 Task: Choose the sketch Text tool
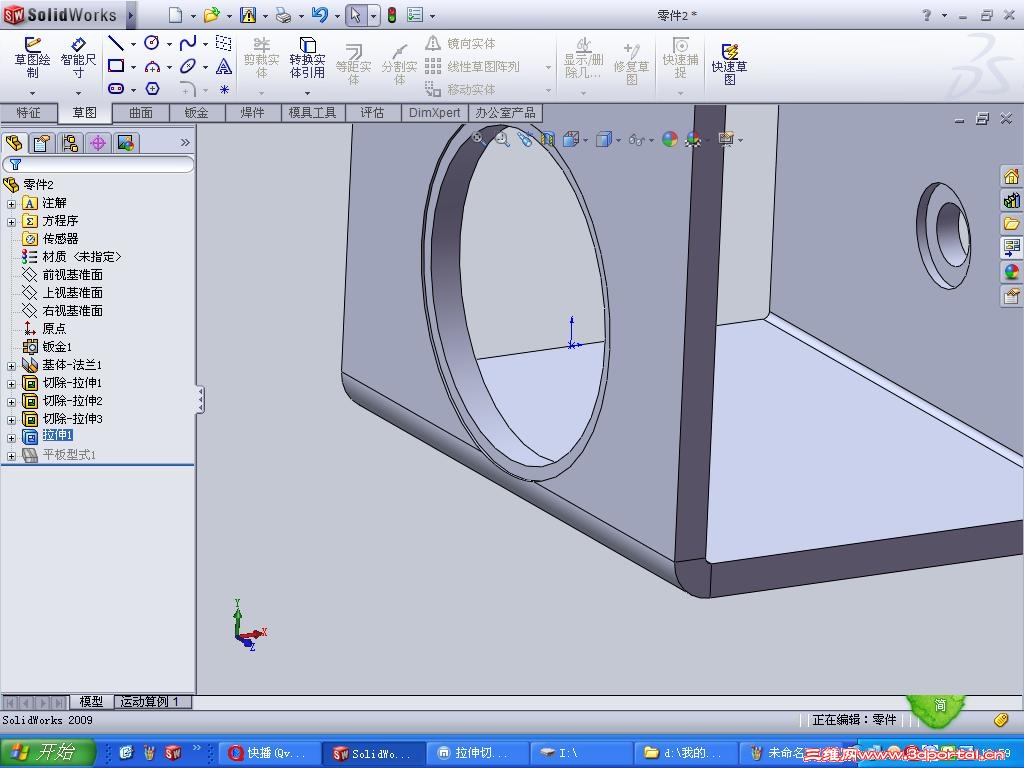[x=224, y=66]
